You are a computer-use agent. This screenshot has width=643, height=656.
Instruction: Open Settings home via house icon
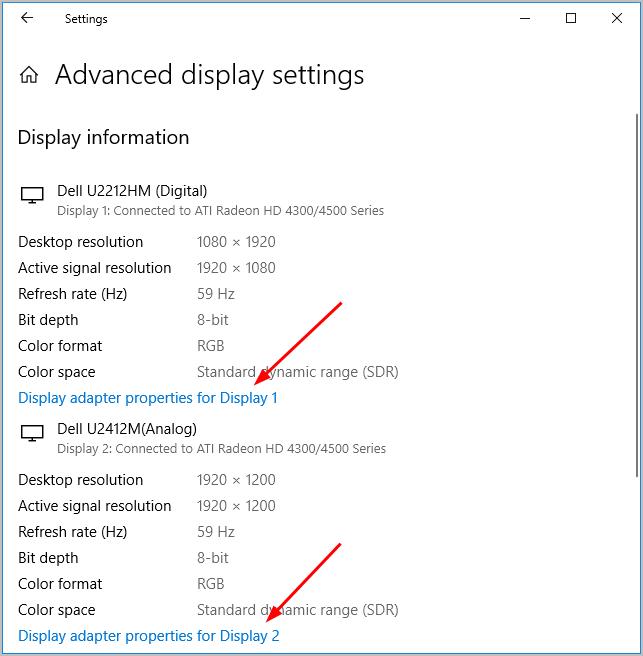click(x=30, y=75)
